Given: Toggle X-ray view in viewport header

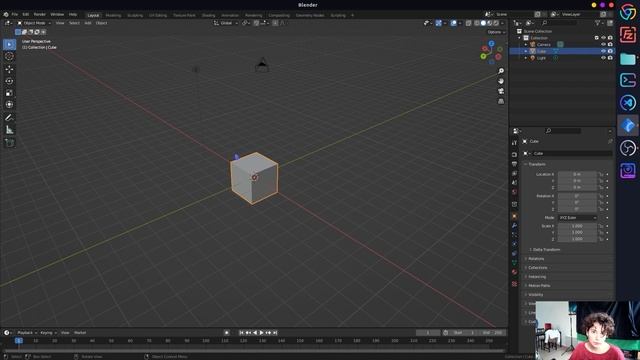Looking at the screenshot, I should tap(469, 23).
